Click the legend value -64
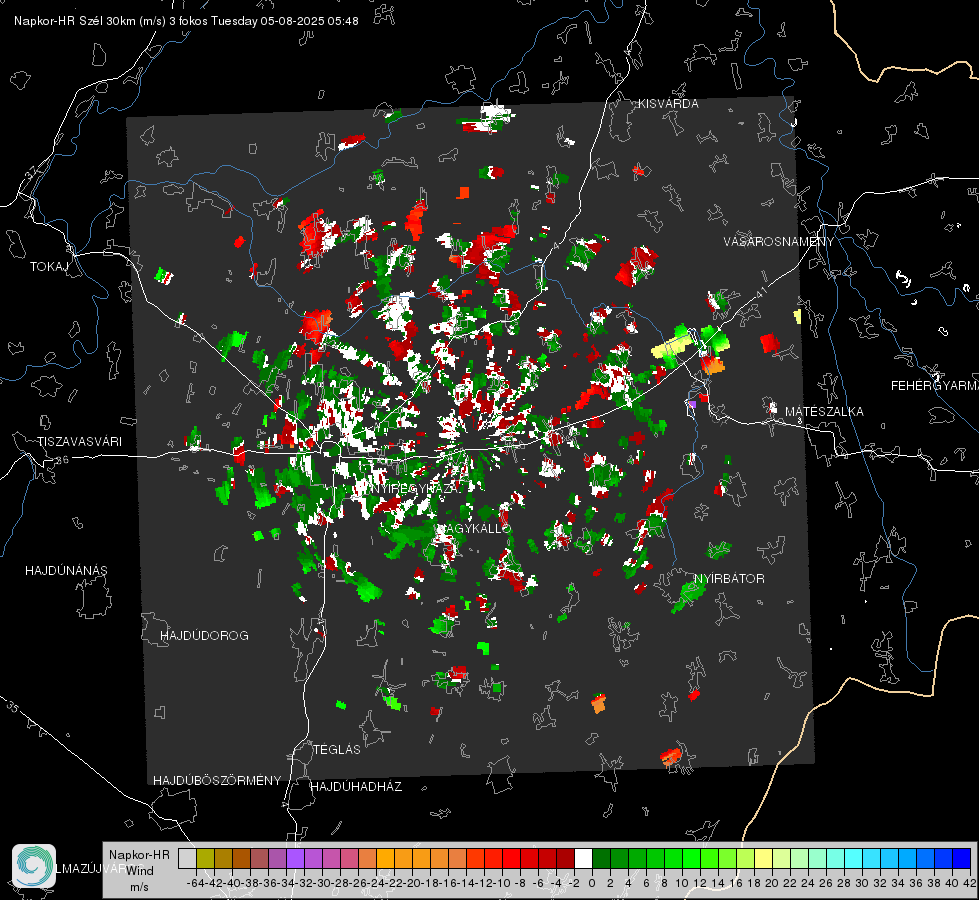Viewport: 979px width, 900px height. pos(196,883)
